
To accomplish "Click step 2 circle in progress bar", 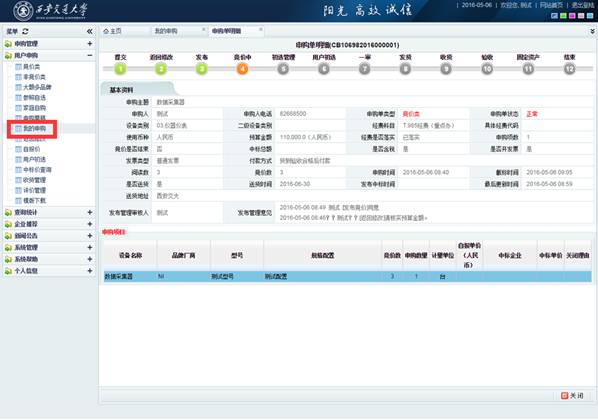I will coord(161,69).
